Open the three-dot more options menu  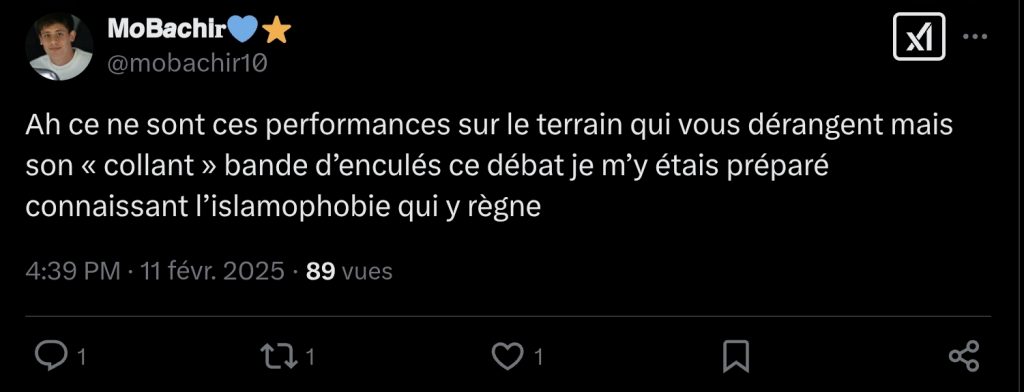click(976, 37)
